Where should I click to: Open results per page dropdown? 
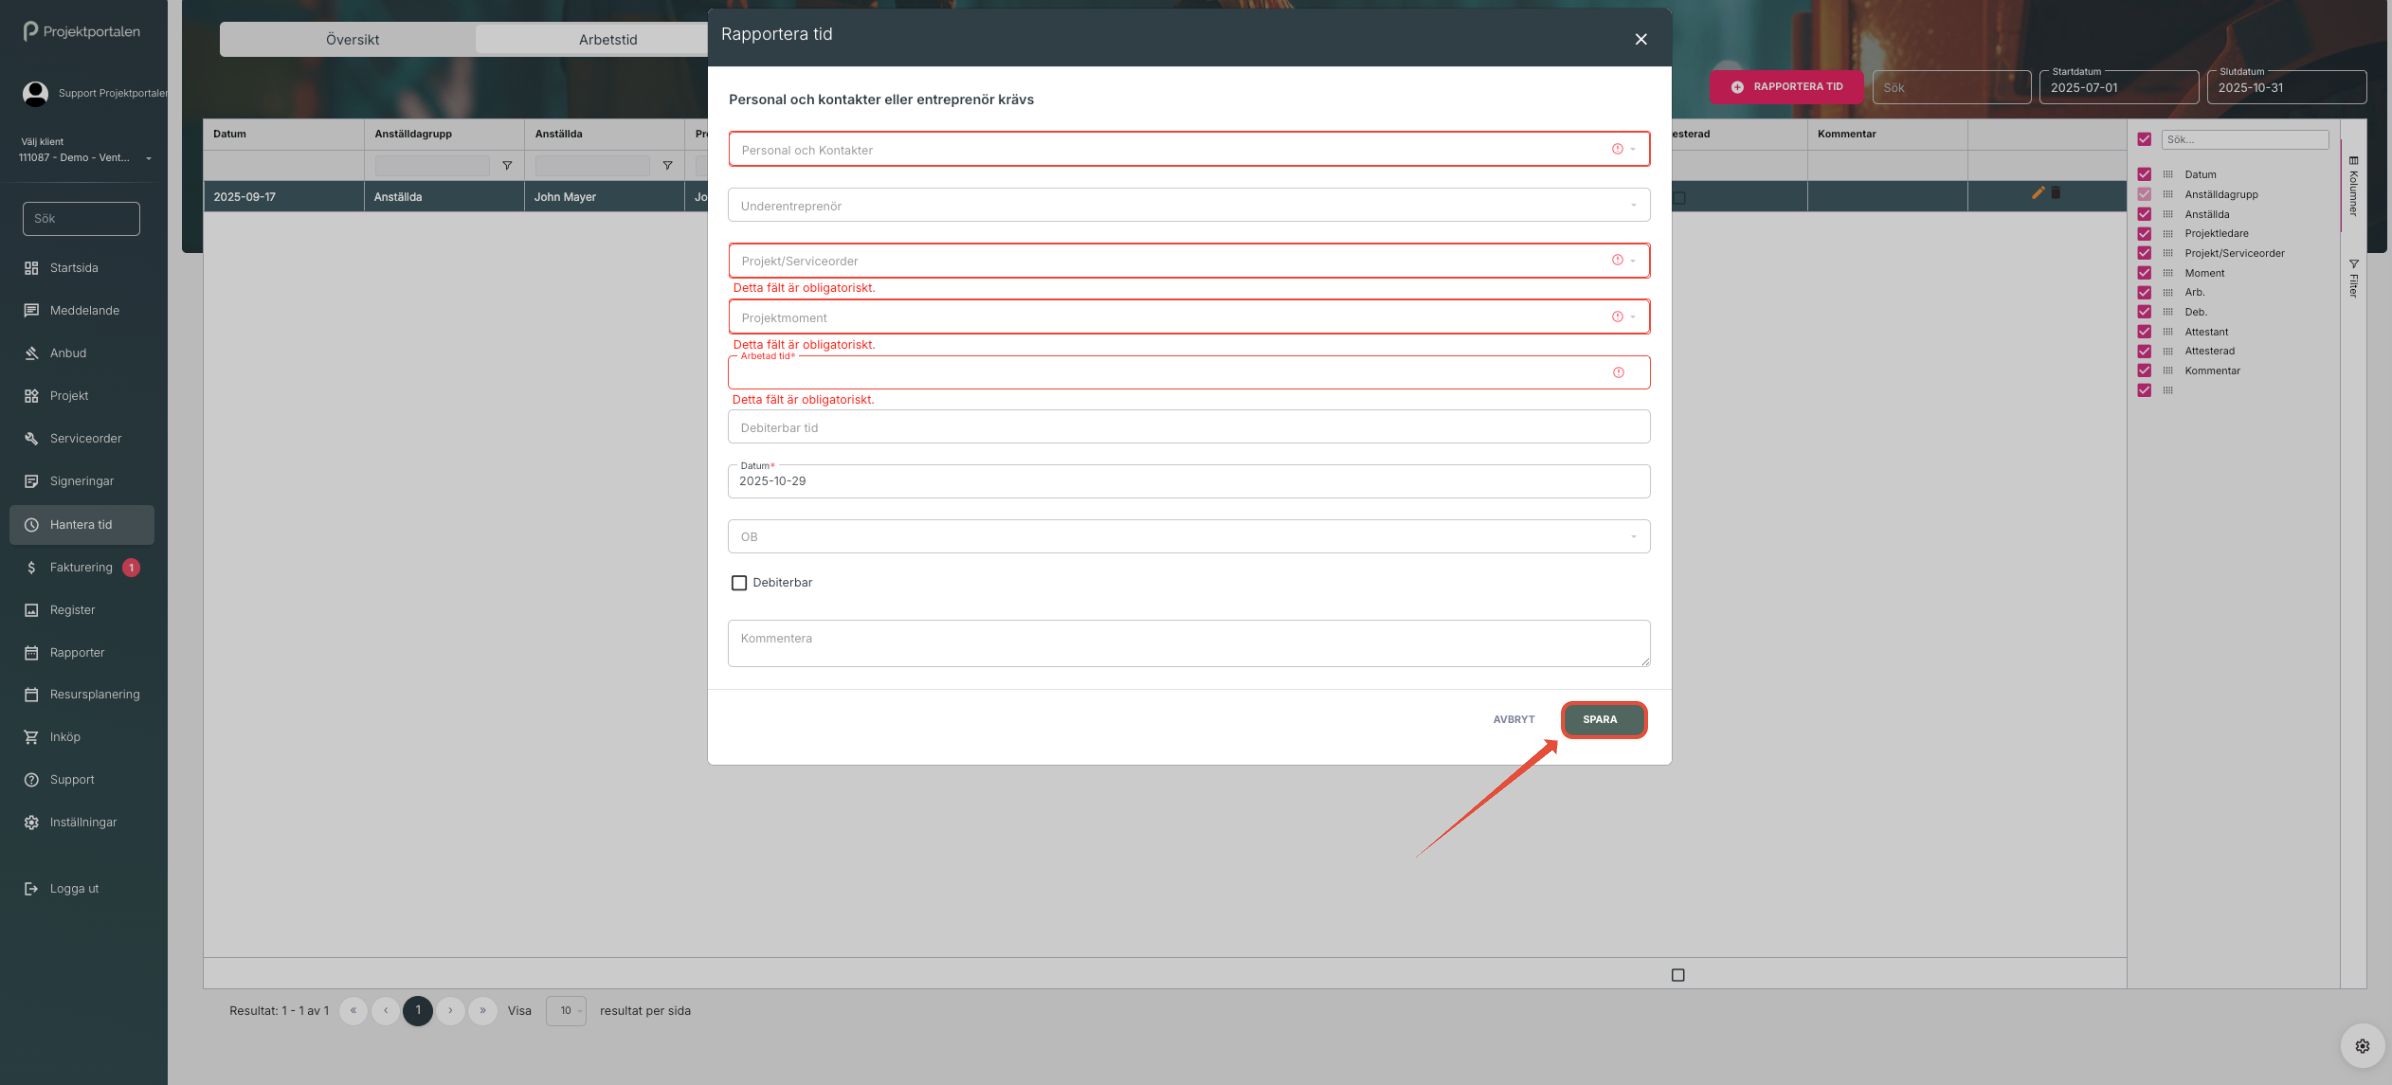tap(567, 1011)
